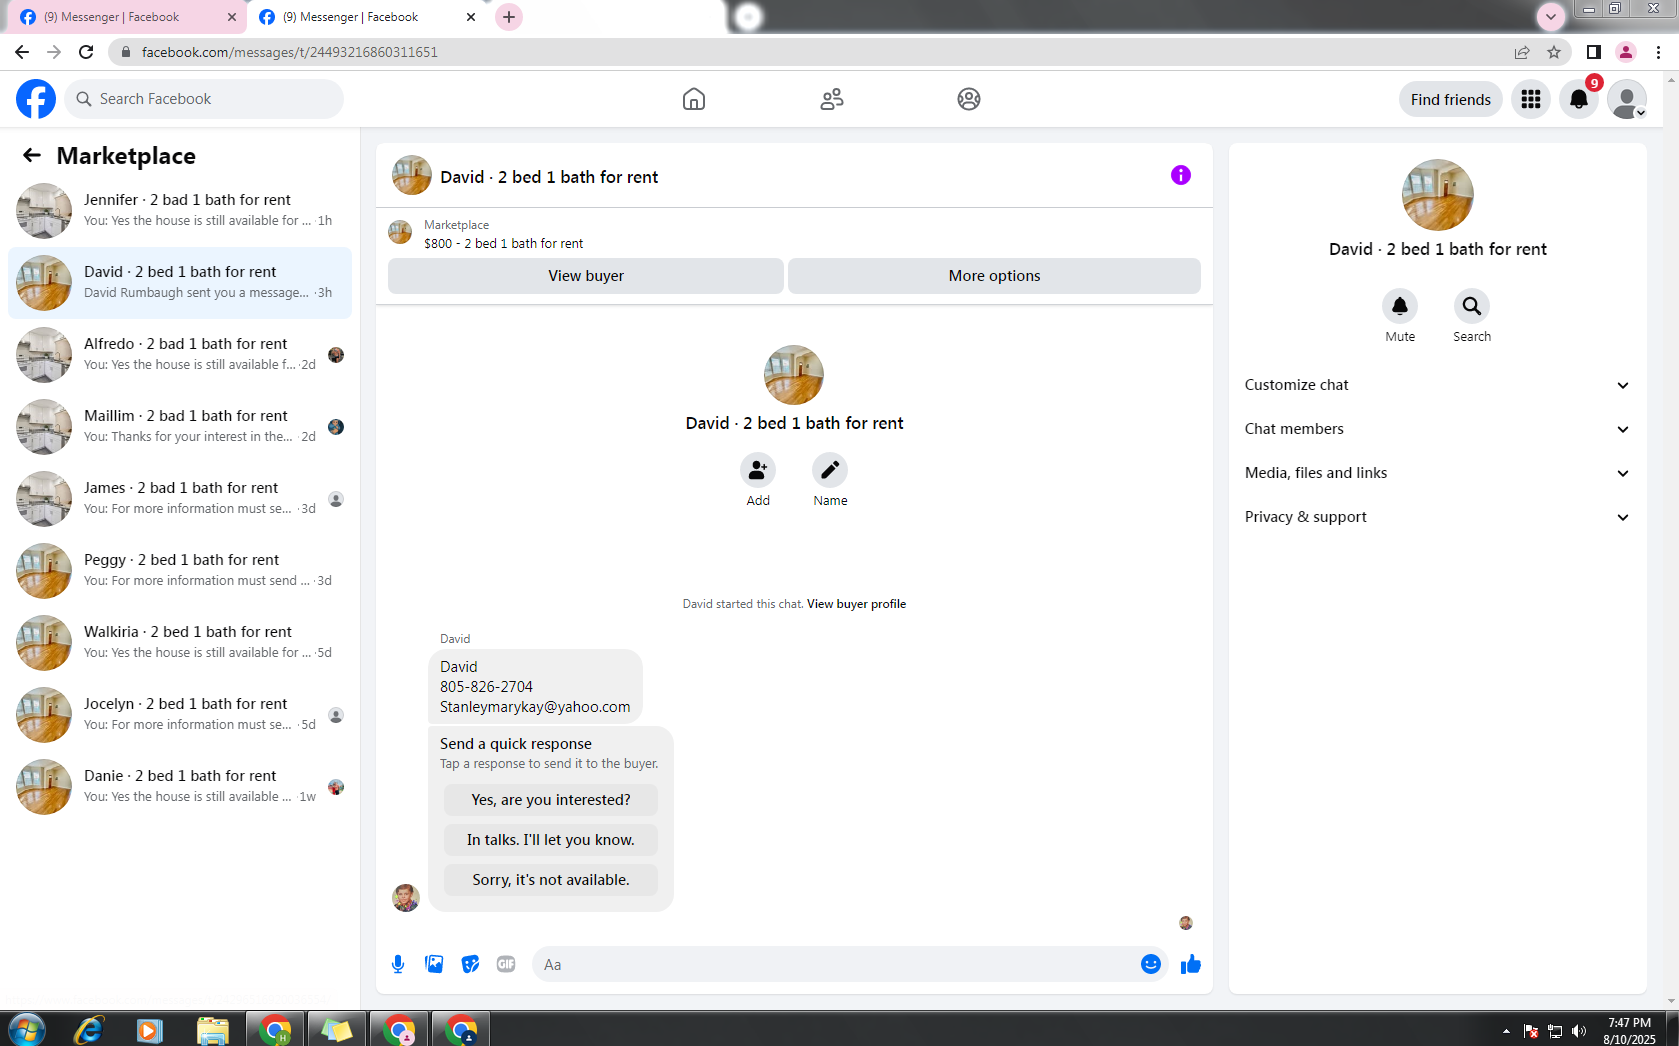This screenshot has height=1046, width=1679.
Task: Open Maillim's rental conversation
Action: [180, 427]
